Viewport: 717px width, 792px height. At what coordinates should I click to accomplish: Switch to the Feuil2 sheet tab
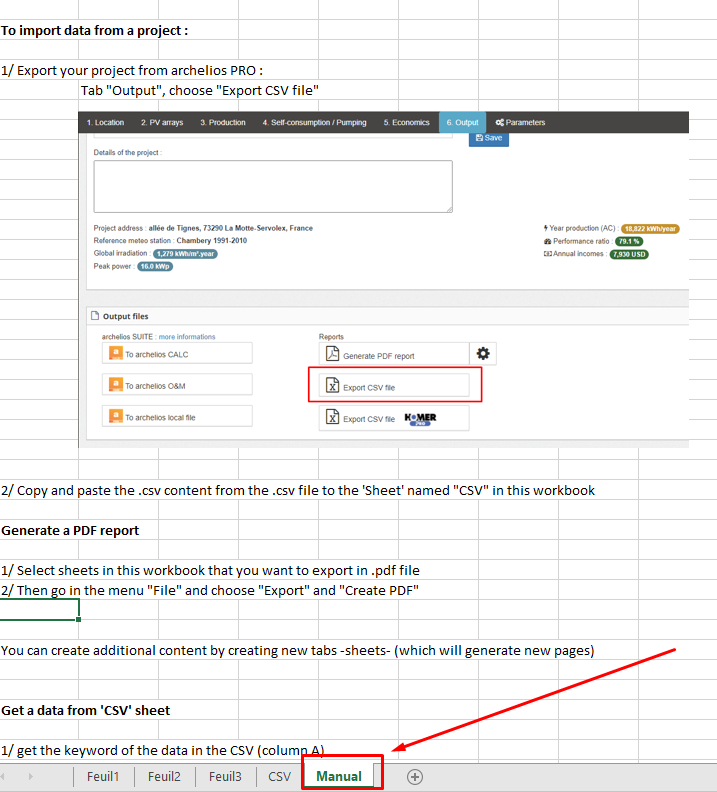click(164, 776)
